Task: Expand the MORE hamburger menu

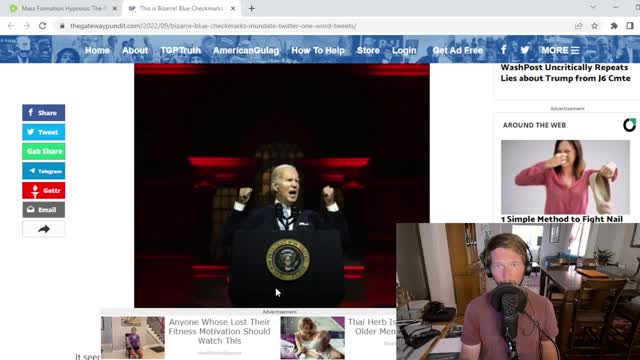Action: click(x=560, y=50)
